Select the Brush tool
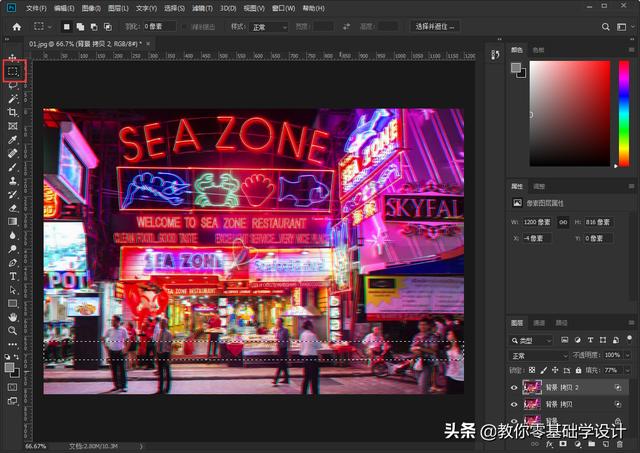Image resolution: width=640 pixels, height=453 pixels. pyautogui.click(x=13, y=167)
